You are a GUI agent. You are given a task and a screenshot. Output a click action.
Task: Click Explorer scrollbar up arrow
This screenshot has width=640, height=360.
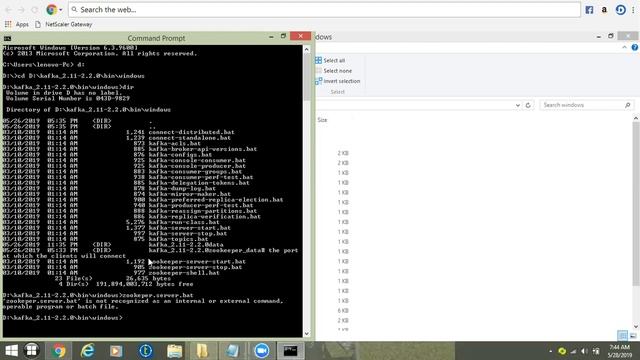636,118
